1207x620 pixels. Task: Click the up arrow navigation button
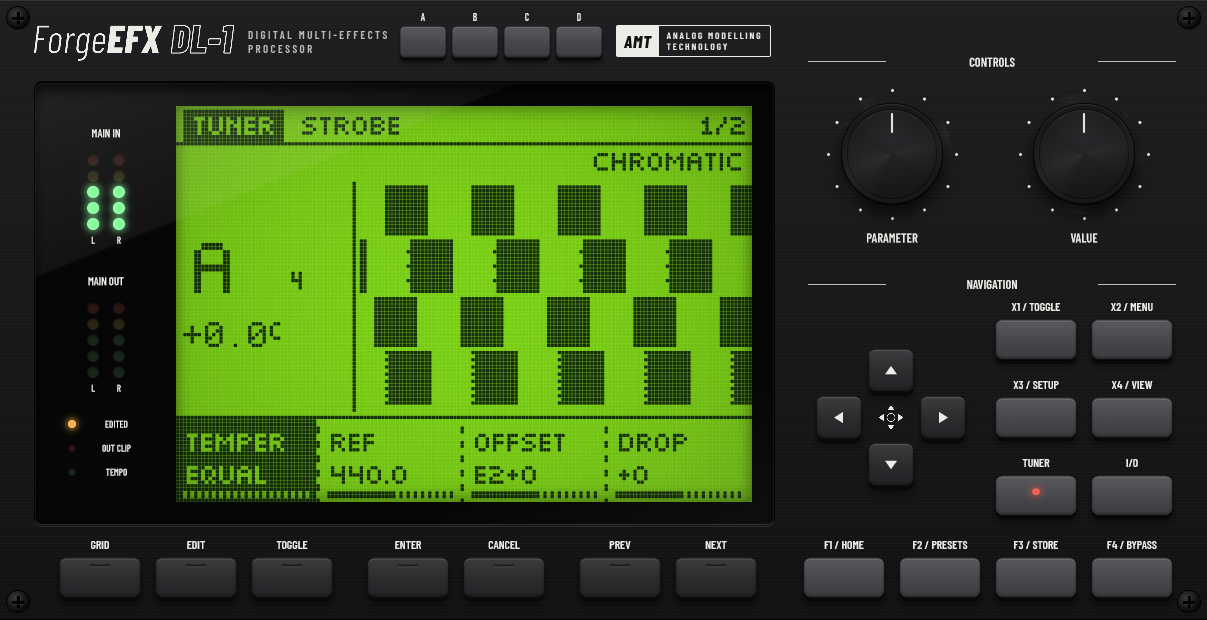(x=891, y=371)
